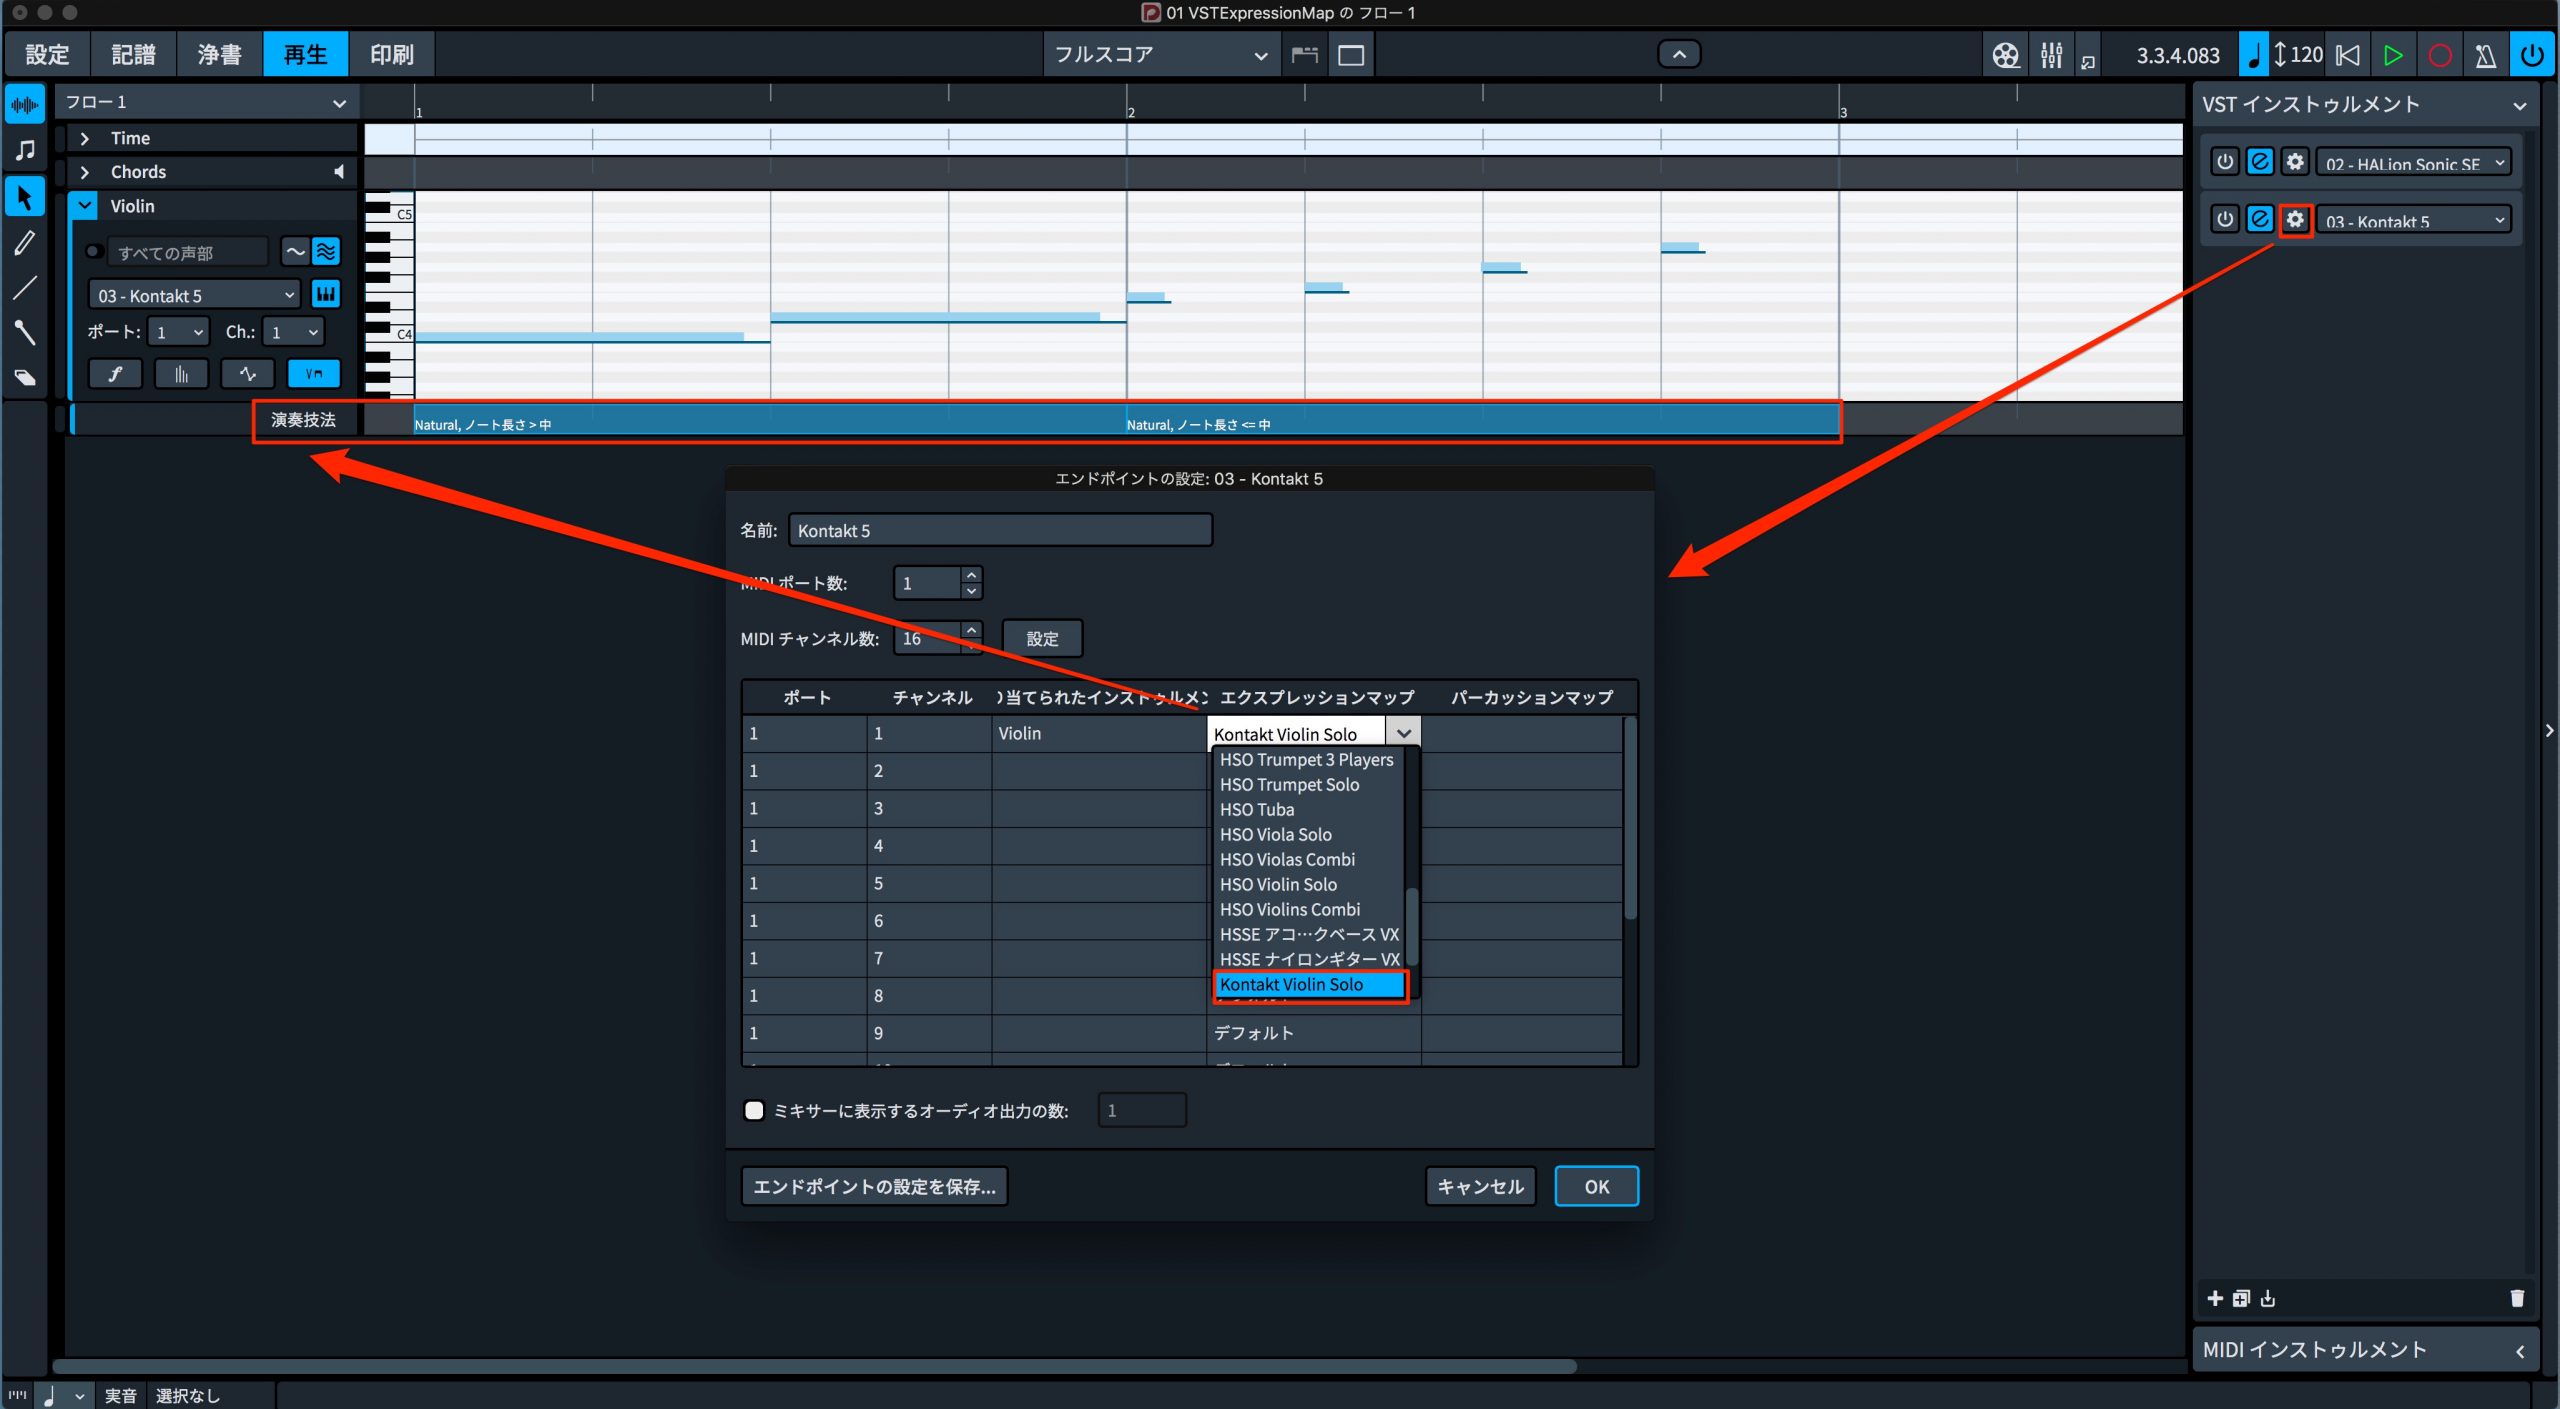This screenshot has width=2560, height=1409.
Task: Click the Violin voice indicator dot
Action: click(94, 252)
